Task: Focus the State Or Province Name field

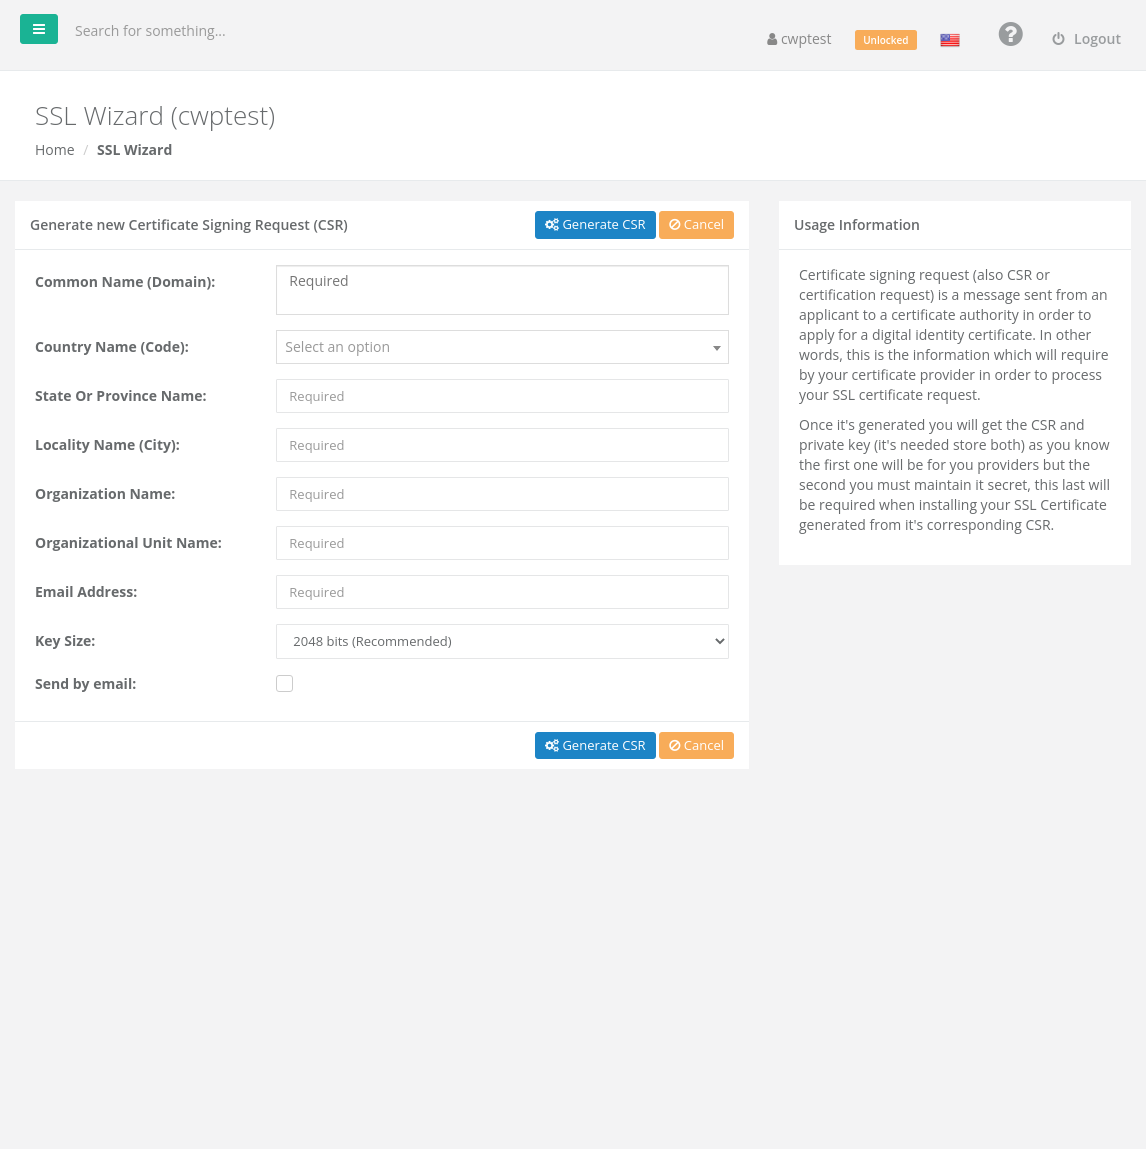Action: (x=502, y=396)
